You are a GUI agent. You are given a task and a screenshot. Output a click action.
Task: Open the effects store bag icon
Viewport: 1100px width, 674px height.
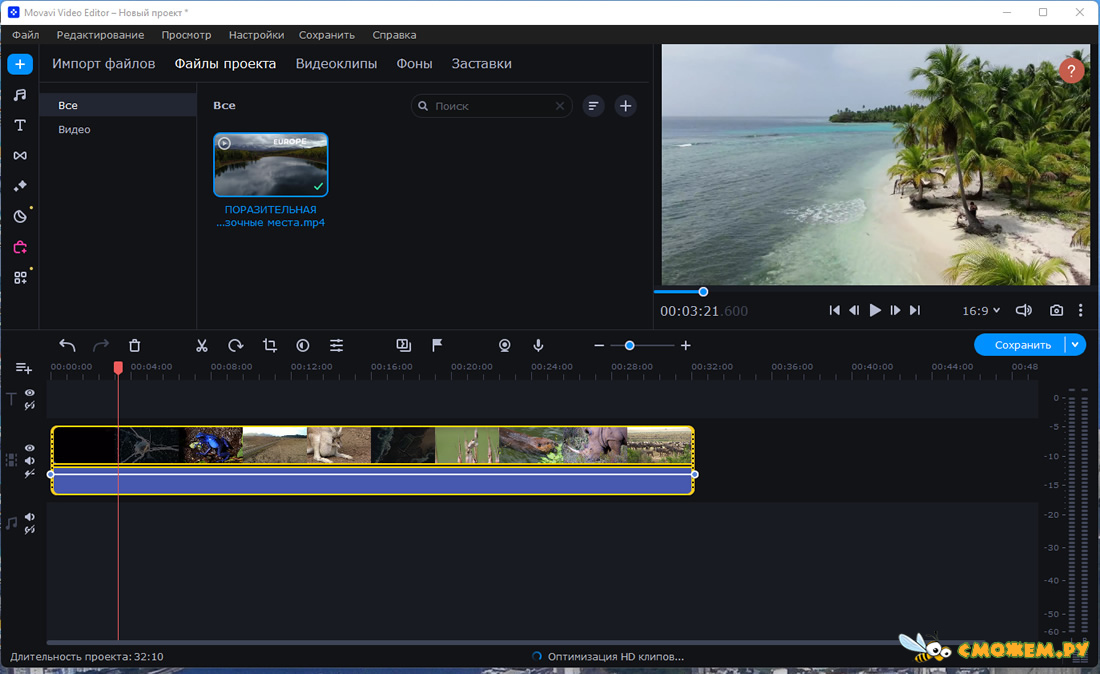pyautogui.click(x=20, y=247)
